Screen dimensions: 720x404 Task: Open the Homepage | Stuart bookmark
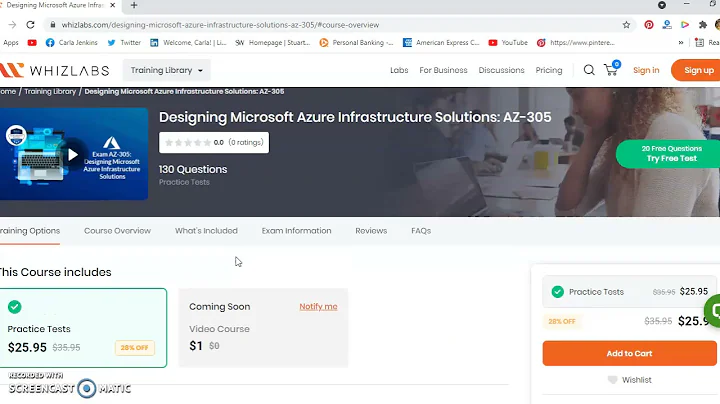273,43
